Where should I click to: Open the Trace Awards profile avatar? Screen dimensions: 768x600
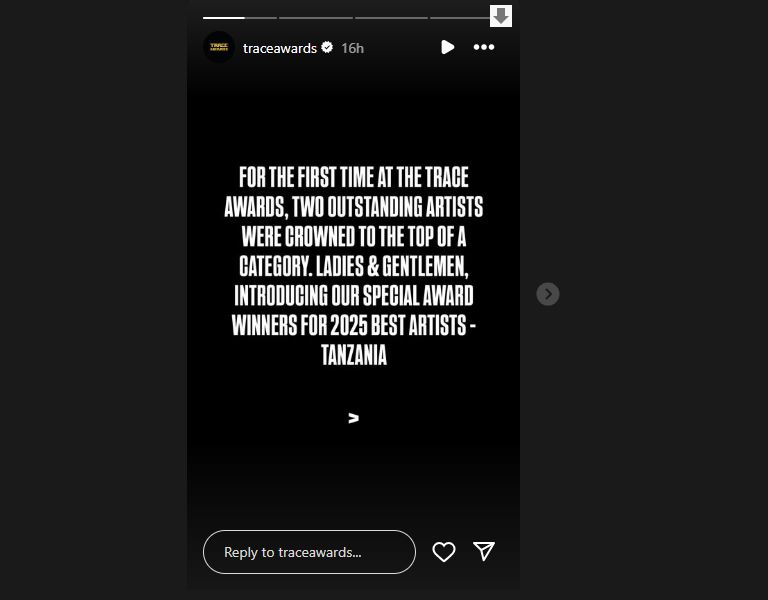point(219,47)
